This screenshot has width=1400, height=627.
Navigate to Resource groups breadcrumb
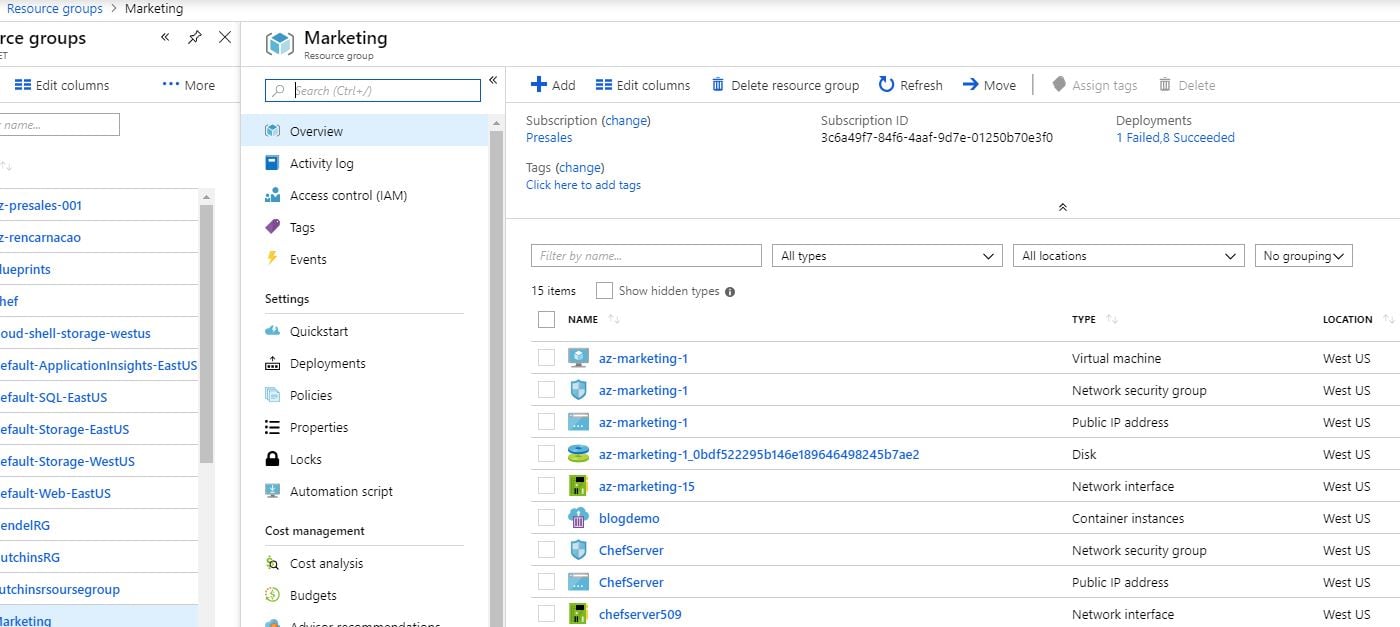coord(54,8)
